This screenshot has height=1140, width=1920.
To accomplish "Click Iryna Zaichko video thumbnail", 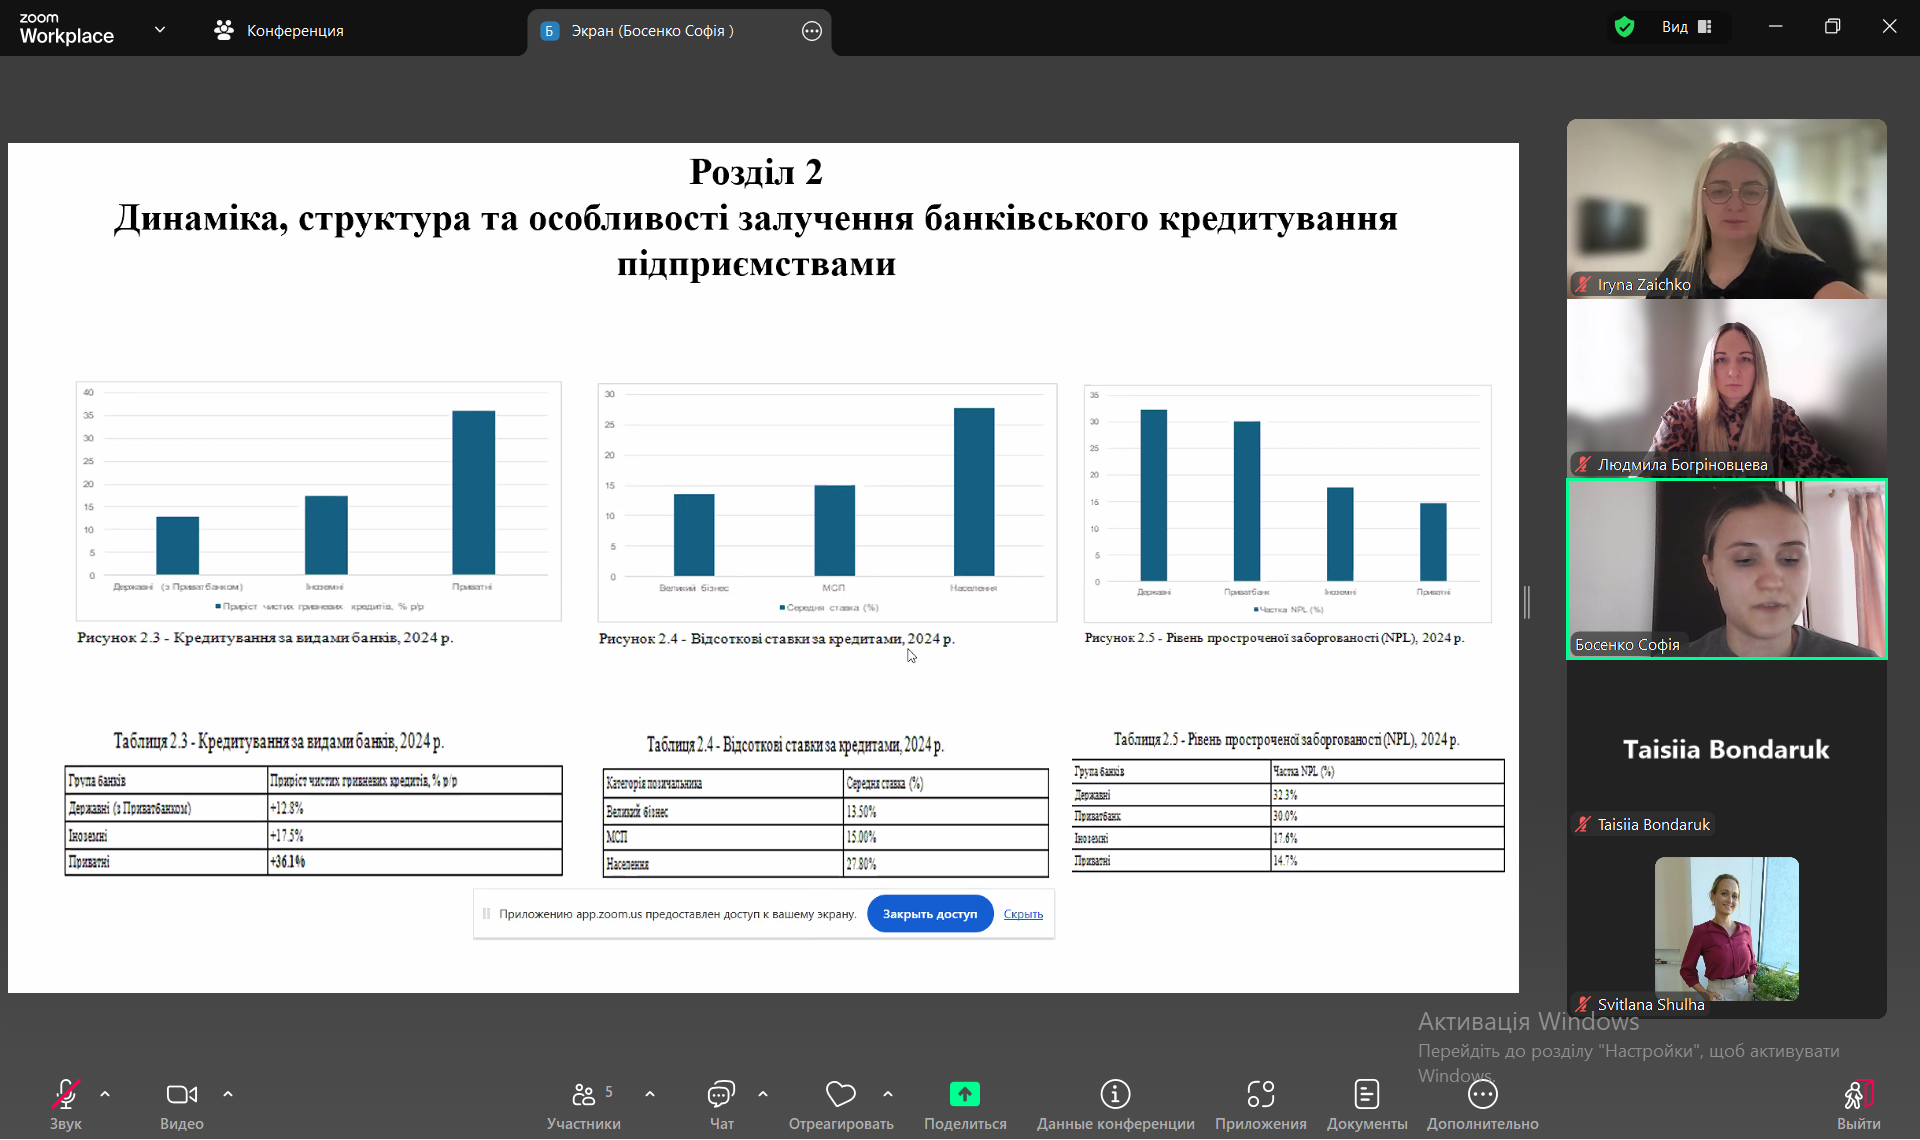I will 1726,208.
